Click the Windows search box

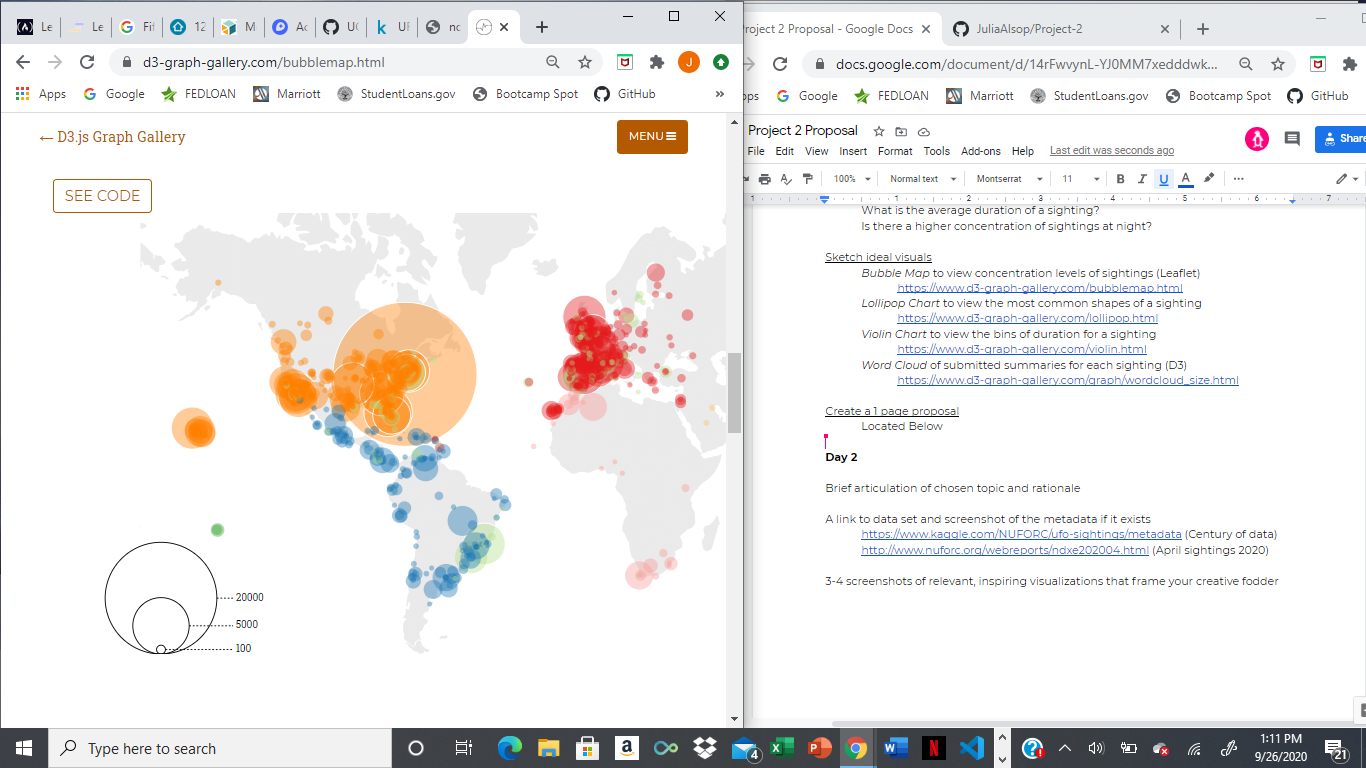pos(221,748)
